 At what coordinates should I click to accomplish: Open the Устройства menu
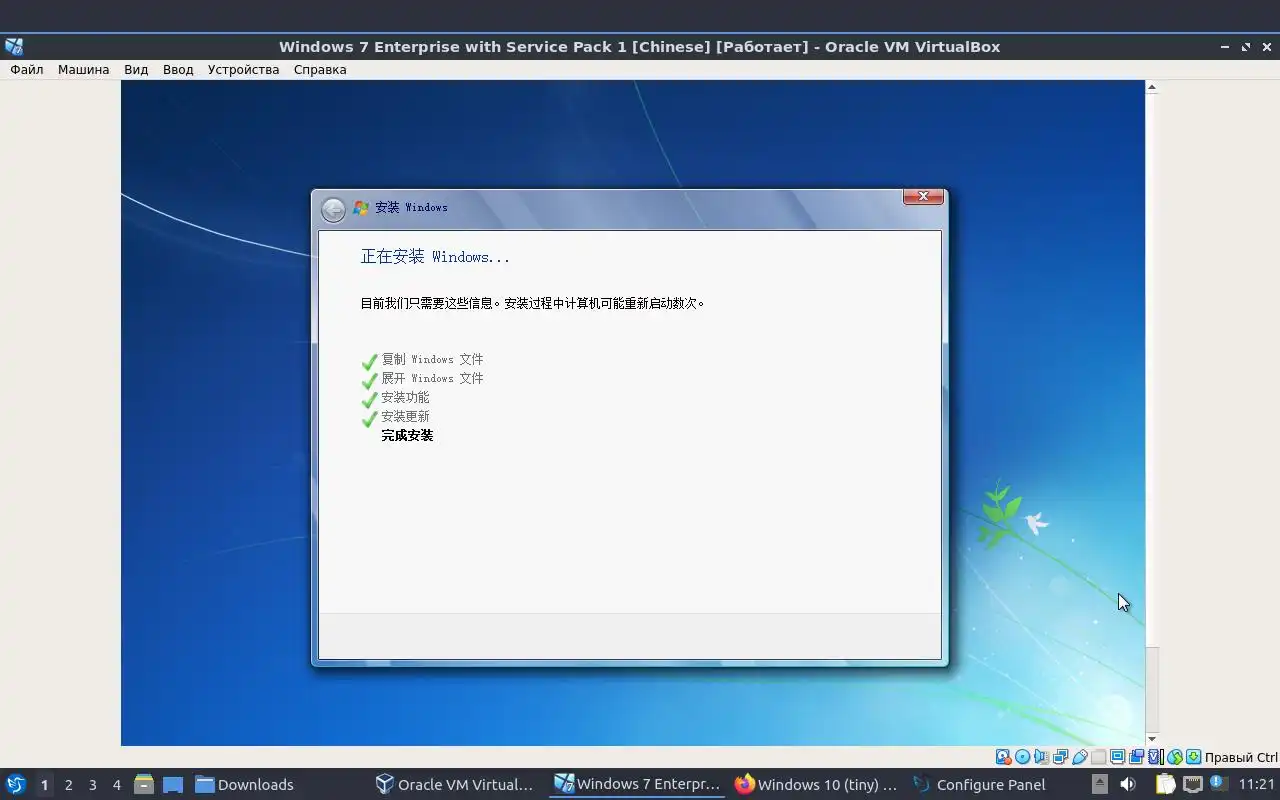point(243,69)
